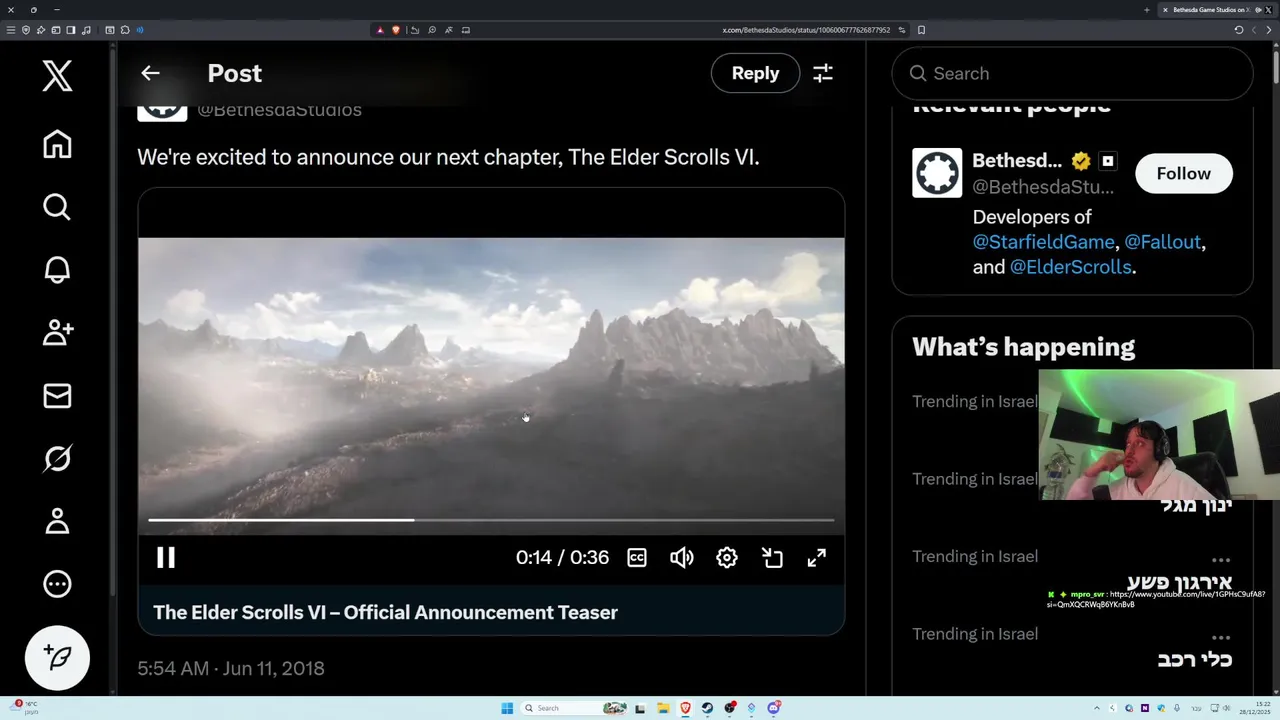Open Explore via the sidebar magnifier icon
Image resolution: width=1280 pixels, height=720 pixels.
(57, 207)
